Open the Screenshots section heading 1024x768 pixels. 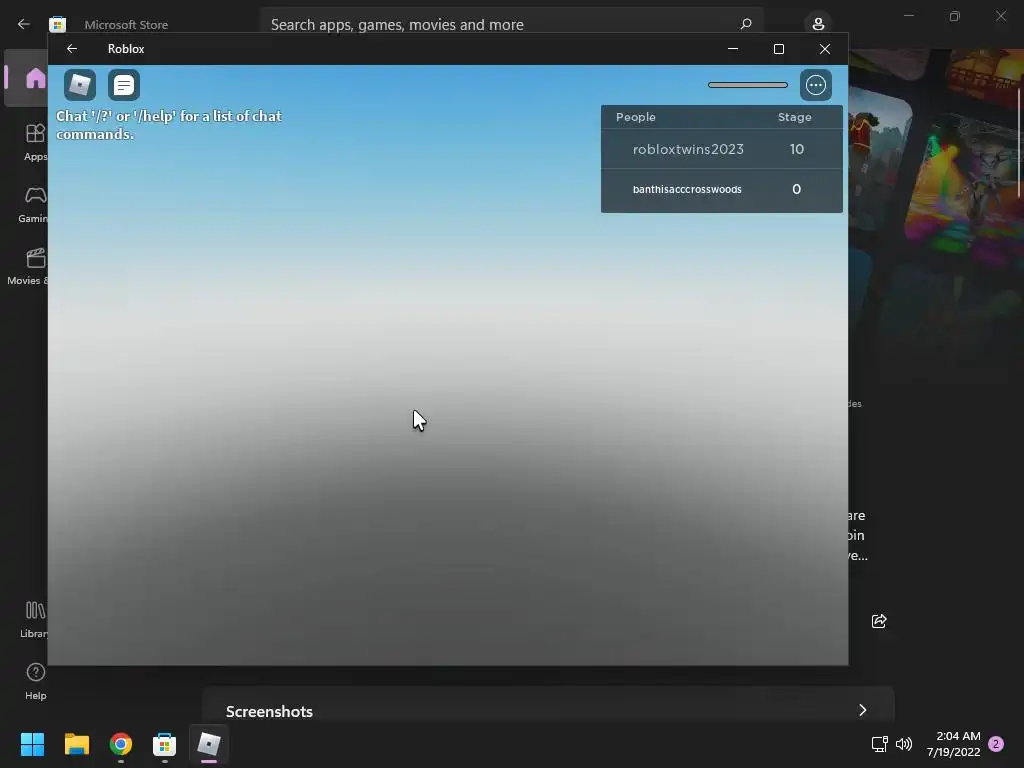click(x=269, y=711)
